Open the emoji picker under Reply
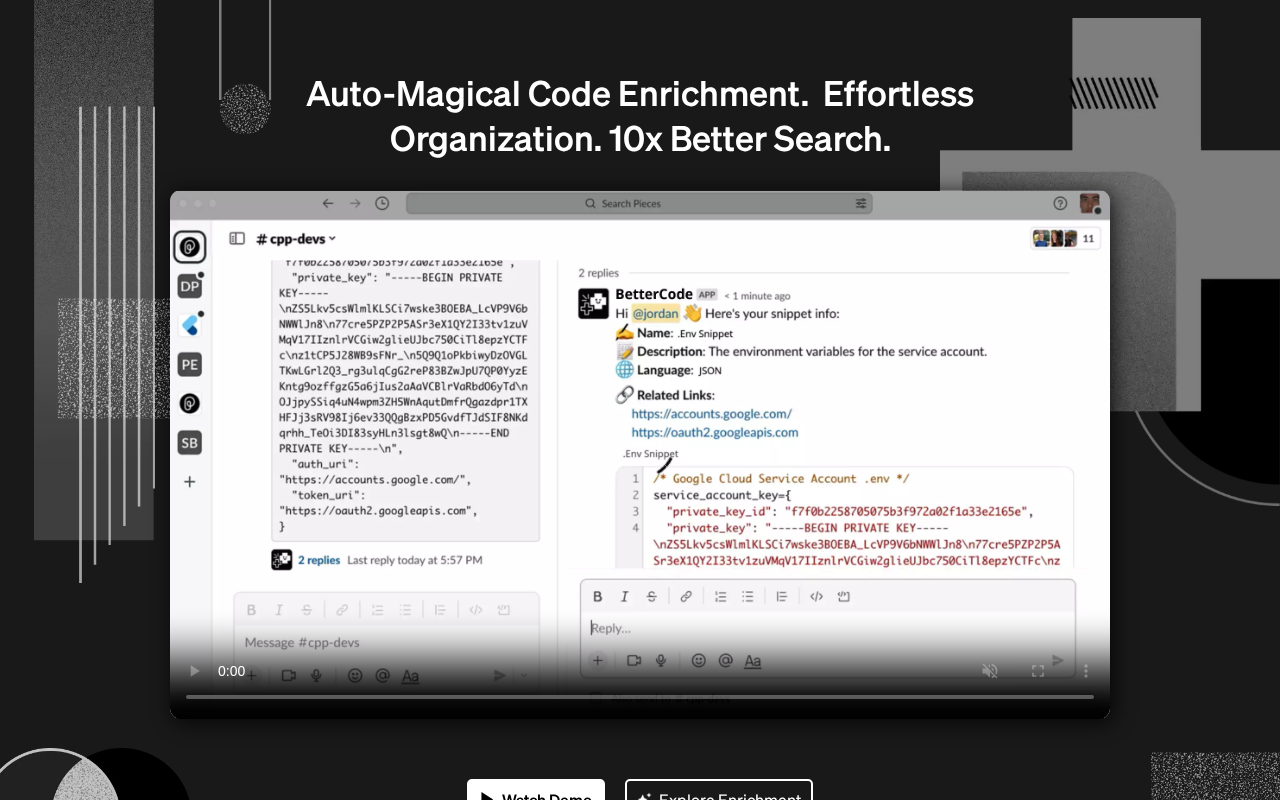Screen dimensions: 1280x800 click(699, 660)
